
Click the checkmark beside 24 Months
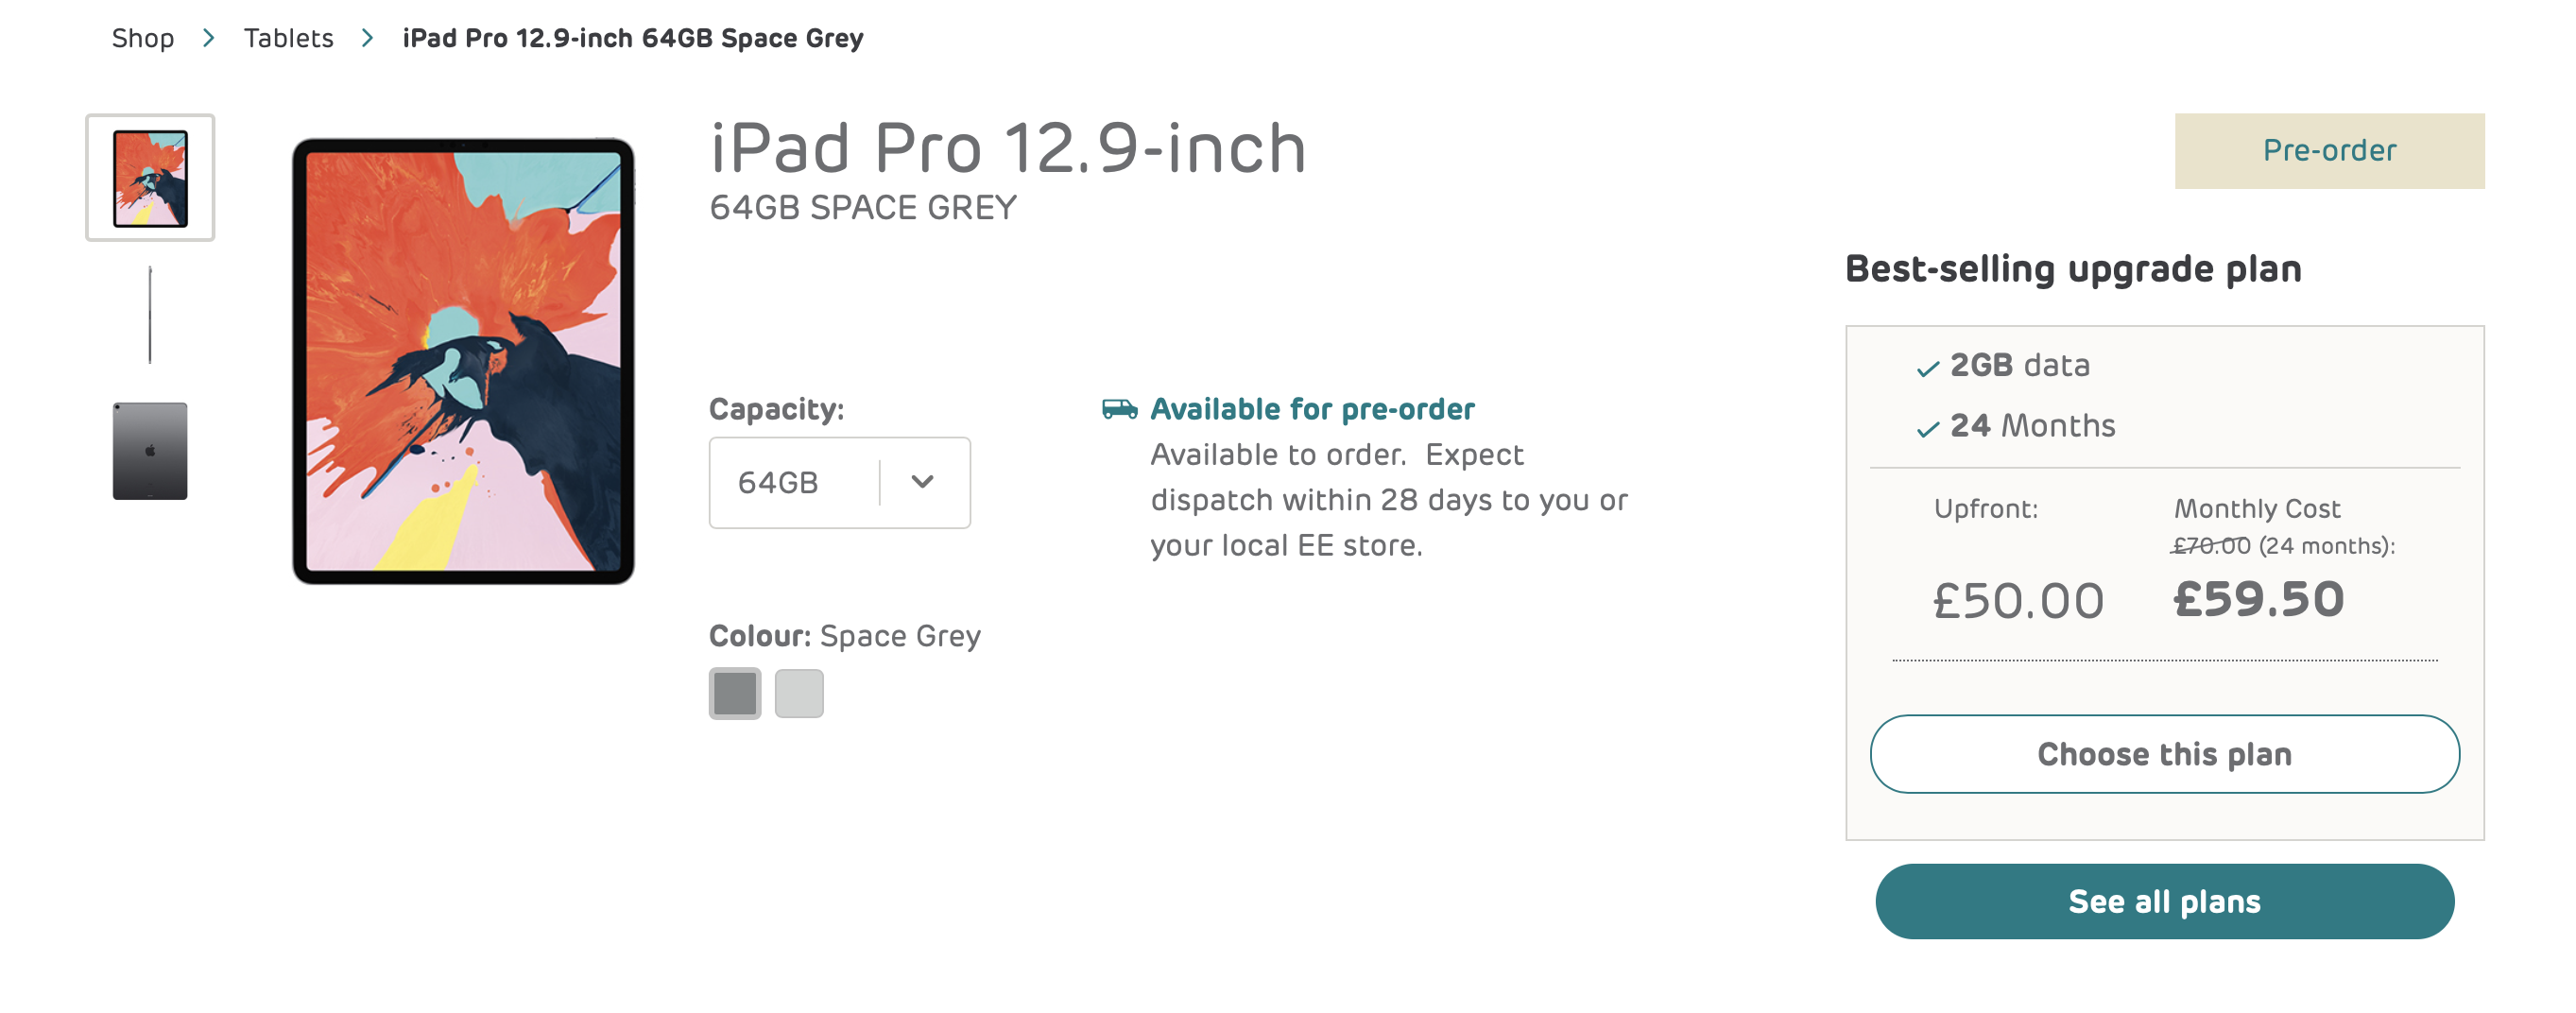pyautogui.click(x=1927, y=429)
